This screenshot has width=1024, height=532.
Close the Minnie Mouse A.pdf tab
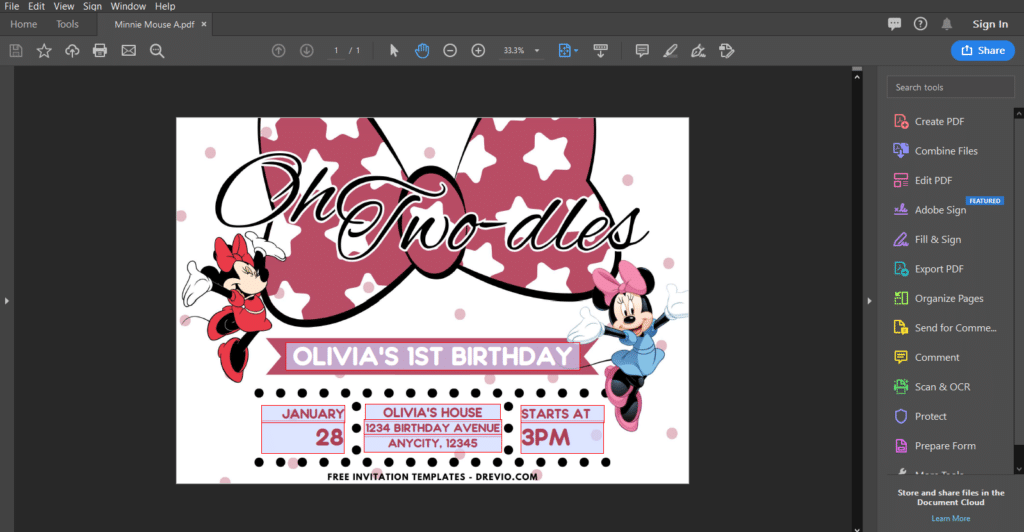(204, 24)
